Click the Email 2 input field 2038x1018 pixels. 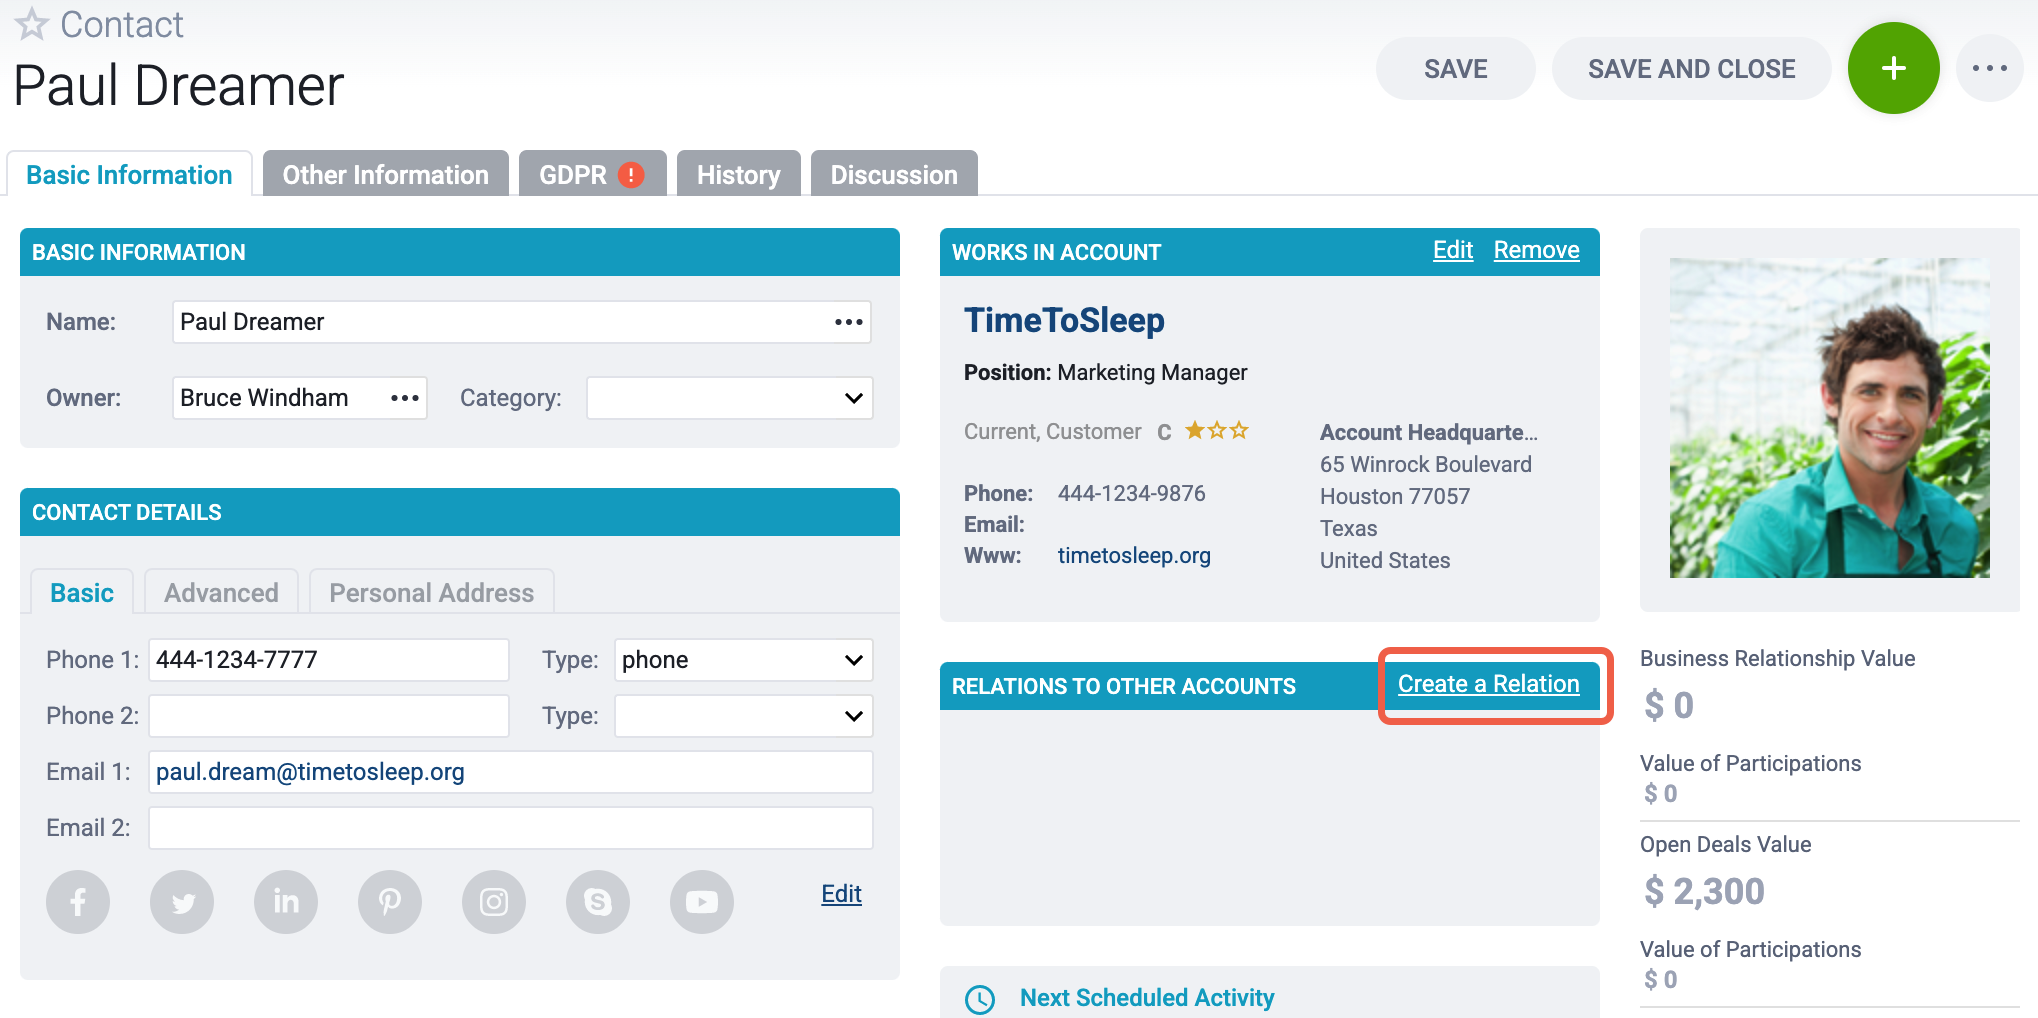click(x=511, y=828)
